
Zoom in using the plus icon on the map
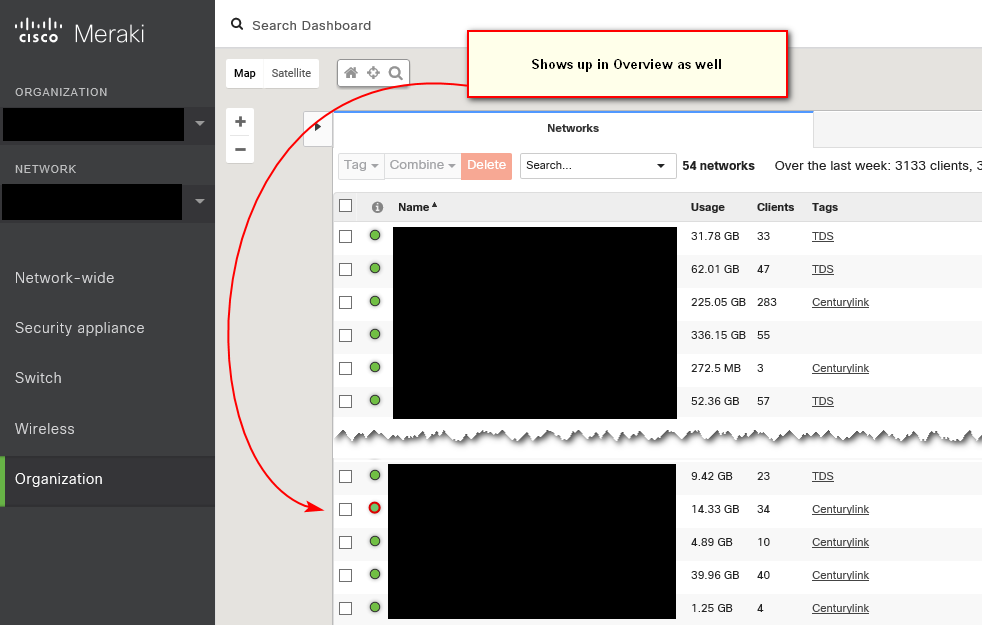pyautogui.click(x=240, y=121)
